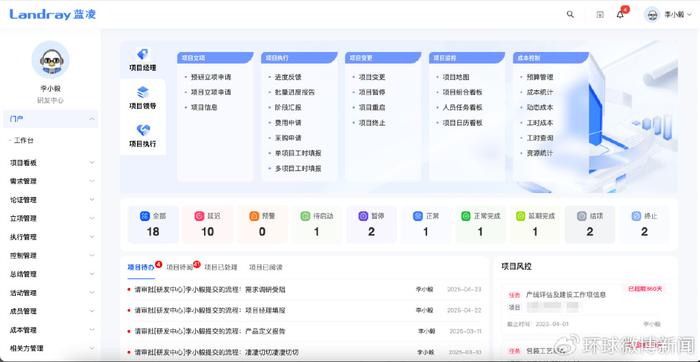
Task: Expand the 项目看板 sidebar menu
Action: coord(92,163)
